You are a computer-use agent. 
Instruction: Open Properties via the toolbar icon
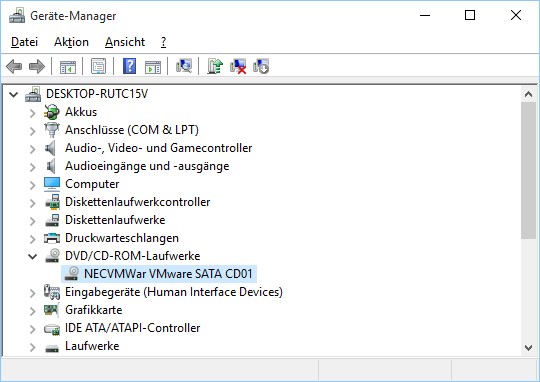click(x=98, y=66)
